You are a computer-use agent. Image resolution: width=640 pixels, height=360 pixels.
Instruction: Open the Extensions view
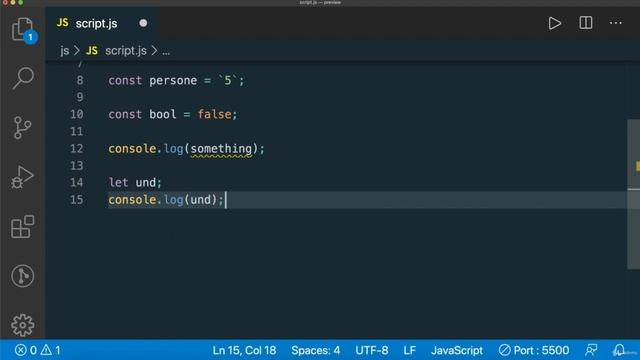point(22,227)
